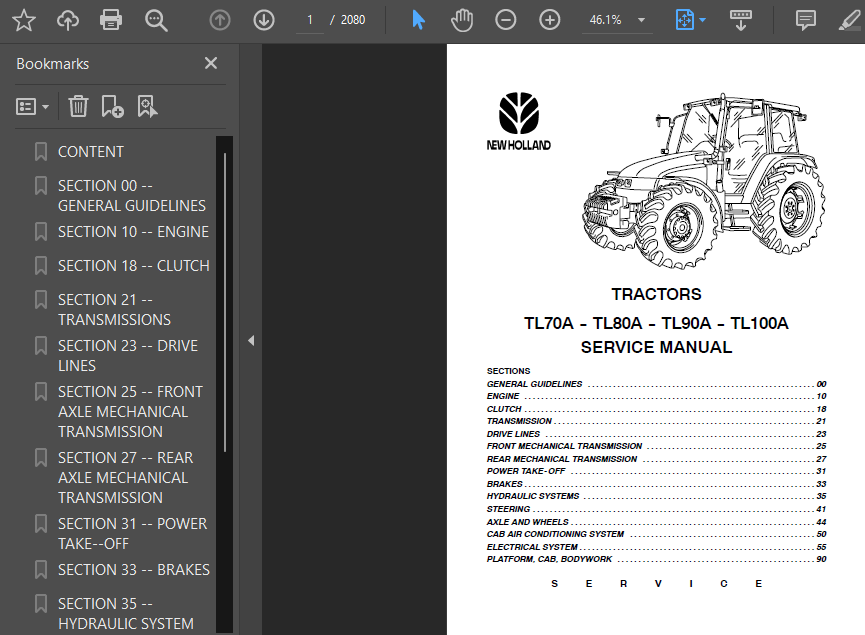Open SECTION 31 POWER TAKE-OFF bookmark
The image size is (865, 635).
coord(132,533)
